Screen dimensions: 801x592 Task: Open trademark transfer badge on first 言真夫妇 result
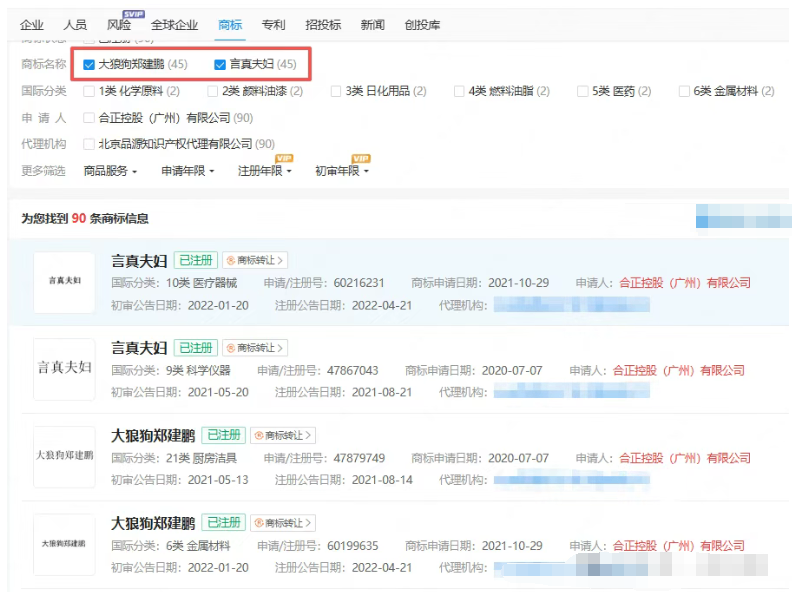tap(254, 261)
